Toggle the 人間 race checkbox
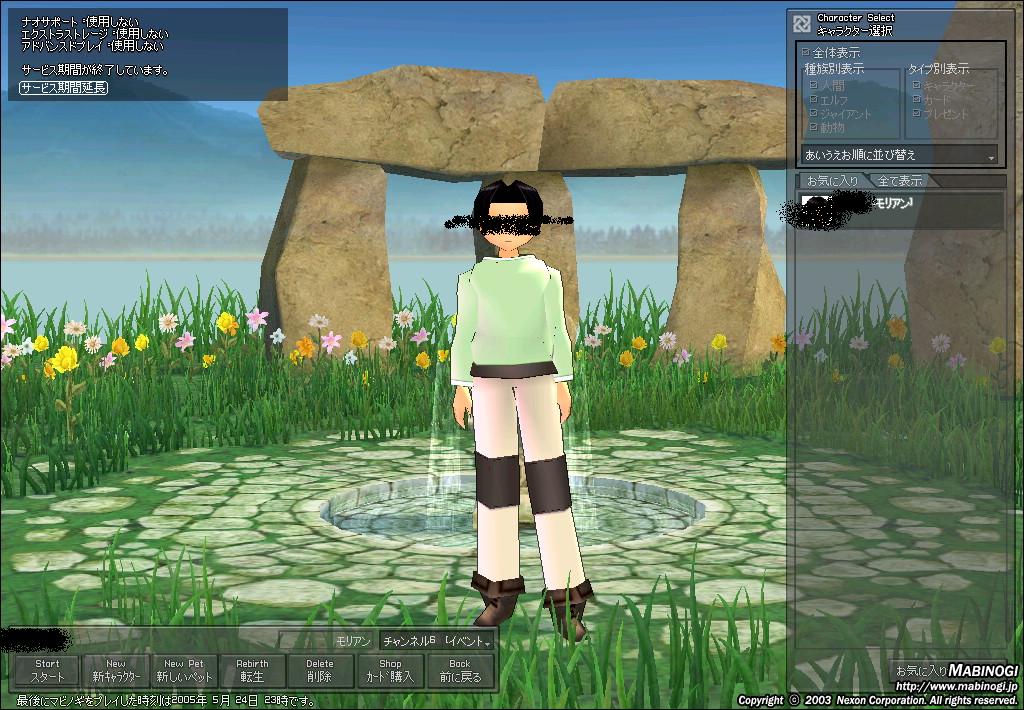The height and width of the screenshot is (710, 1024). (814, 85)
